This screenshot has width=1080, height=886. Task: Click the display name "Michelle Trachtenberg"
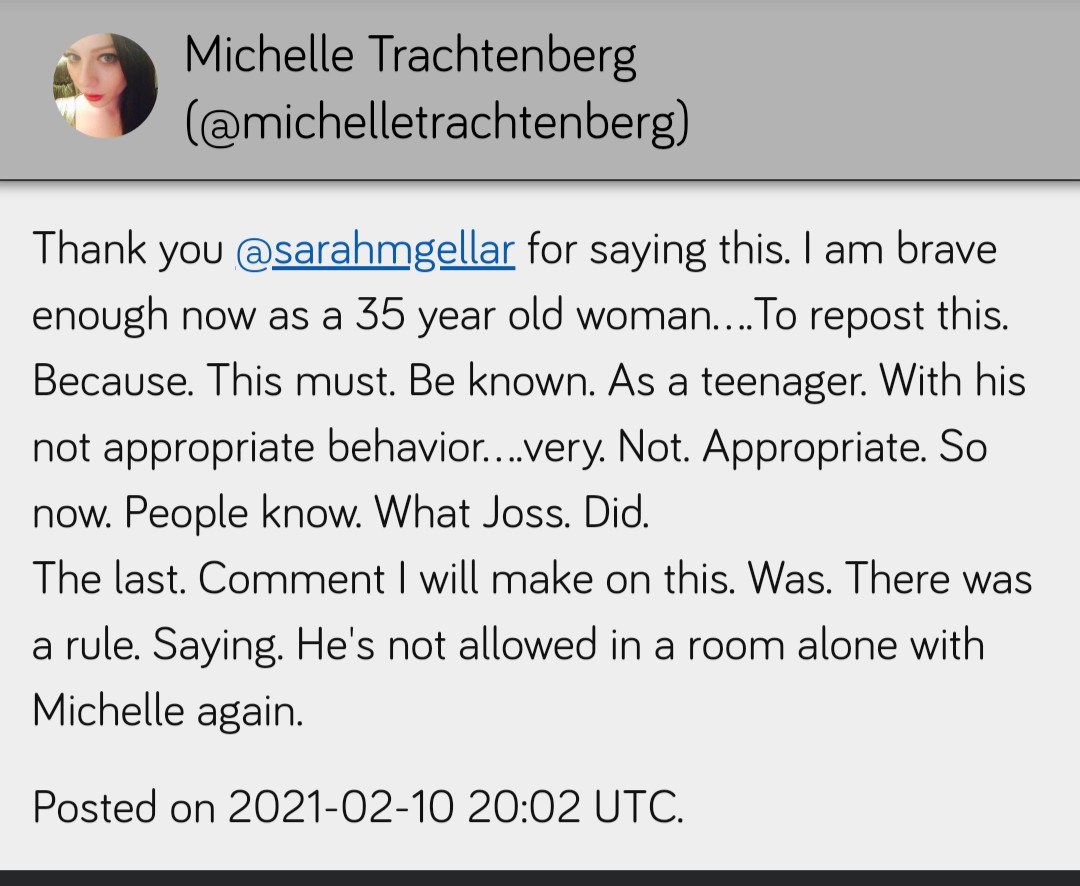click(x=410, y=56)
